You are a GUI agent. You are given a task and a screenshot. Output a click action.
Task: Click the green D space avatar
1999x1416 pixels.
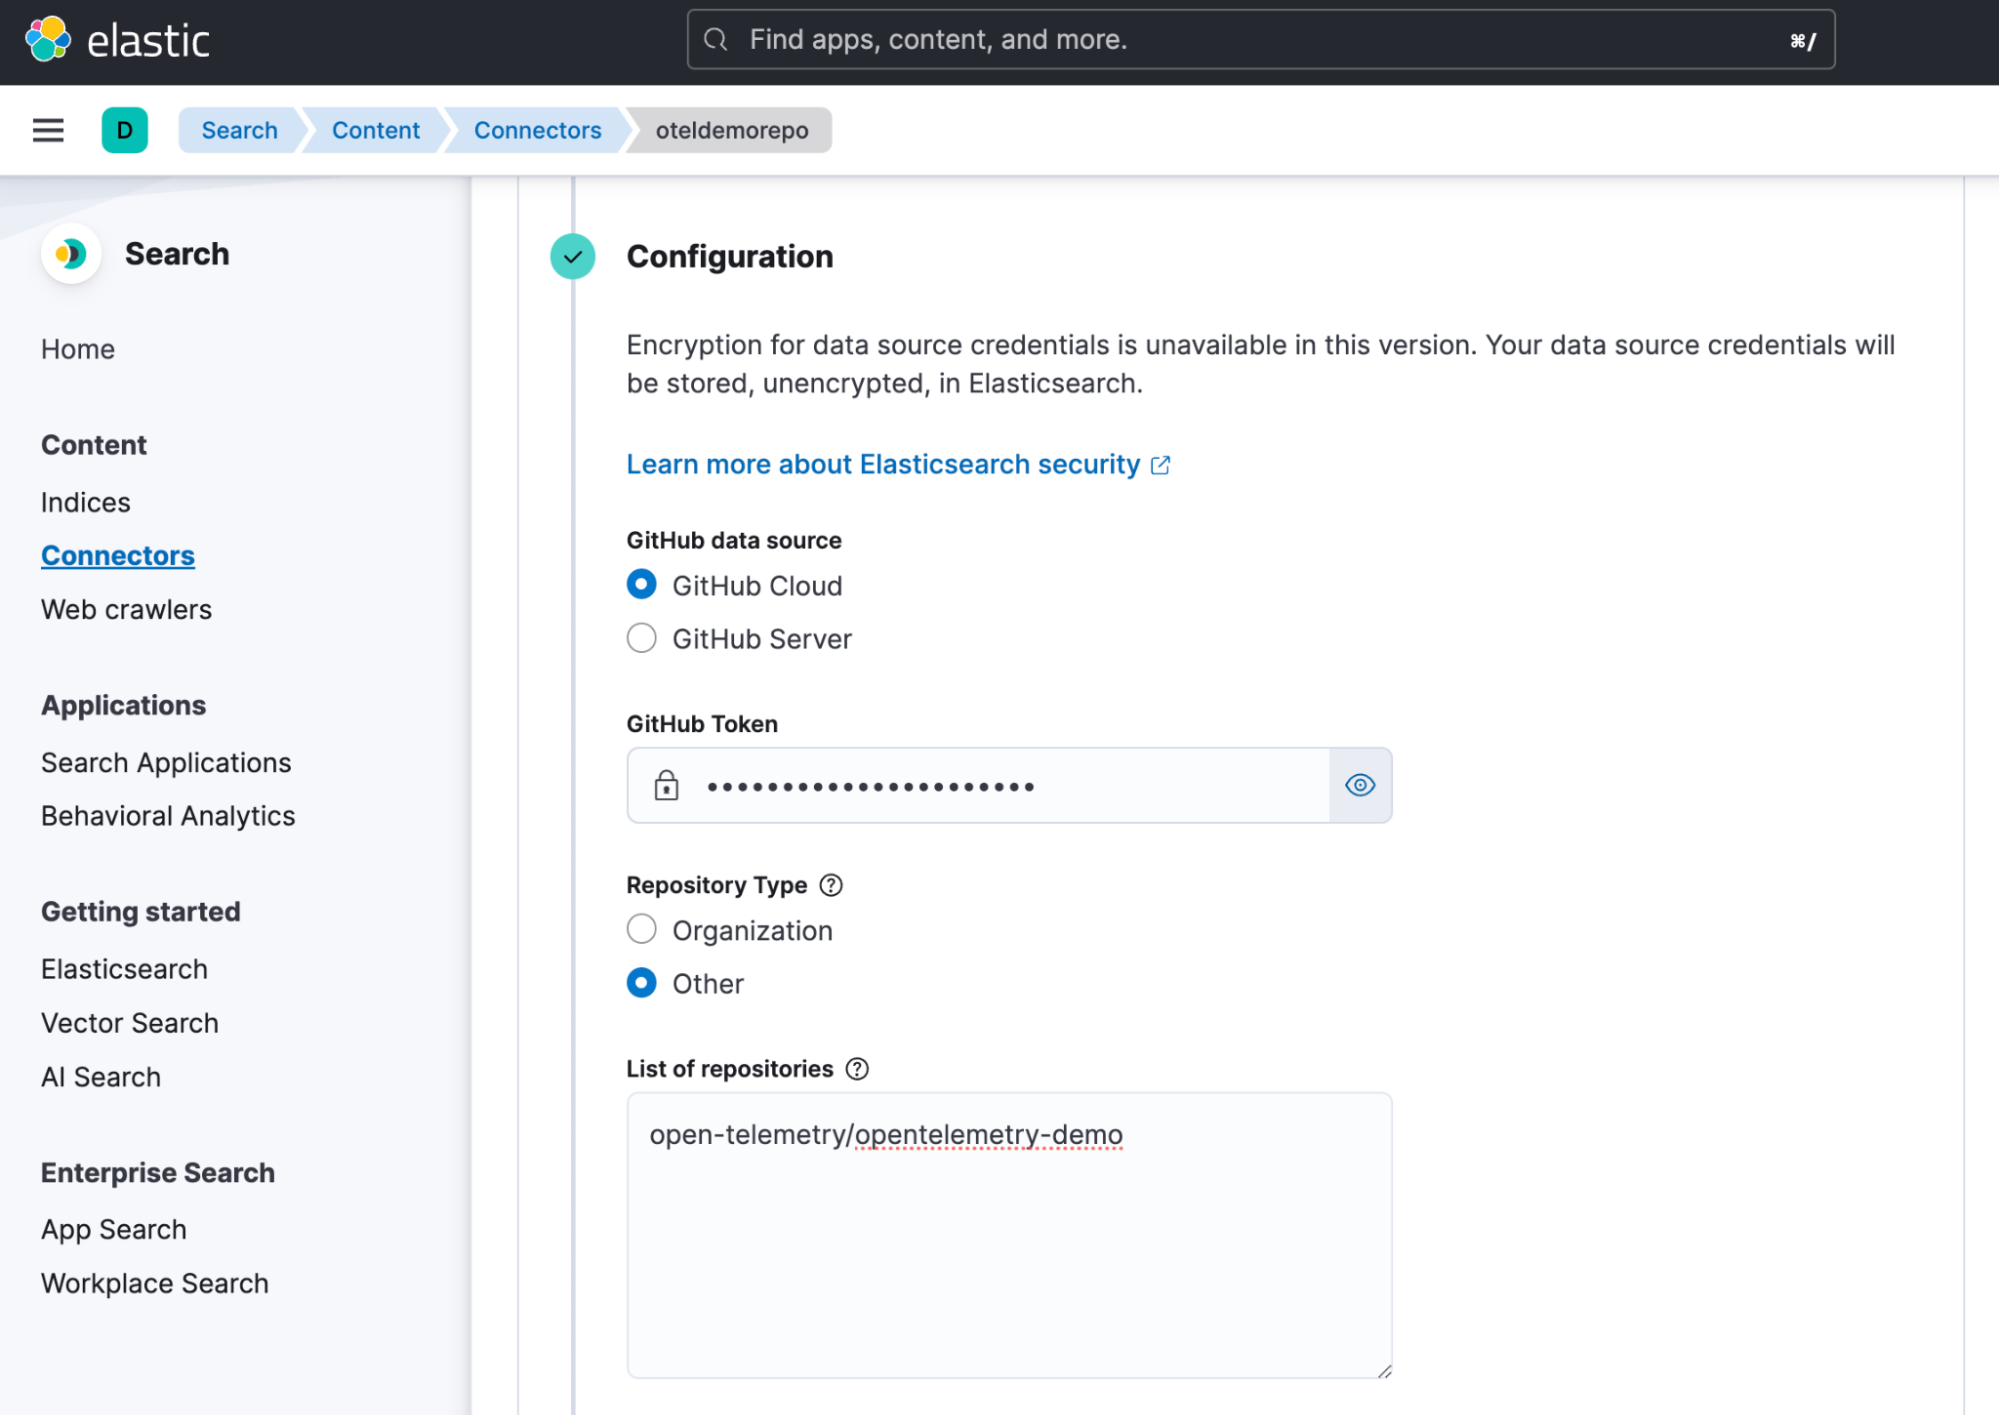click(x=125, y=130)
